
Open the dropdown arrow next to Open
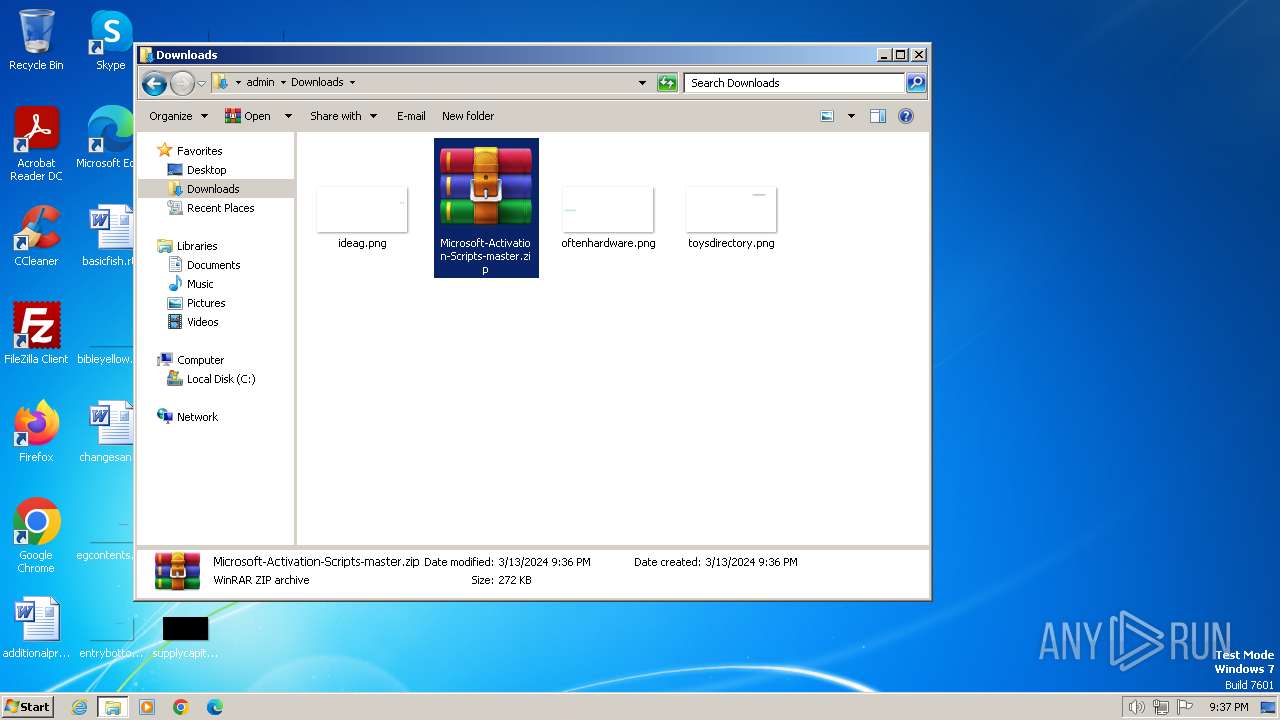(x=288, y=116)
